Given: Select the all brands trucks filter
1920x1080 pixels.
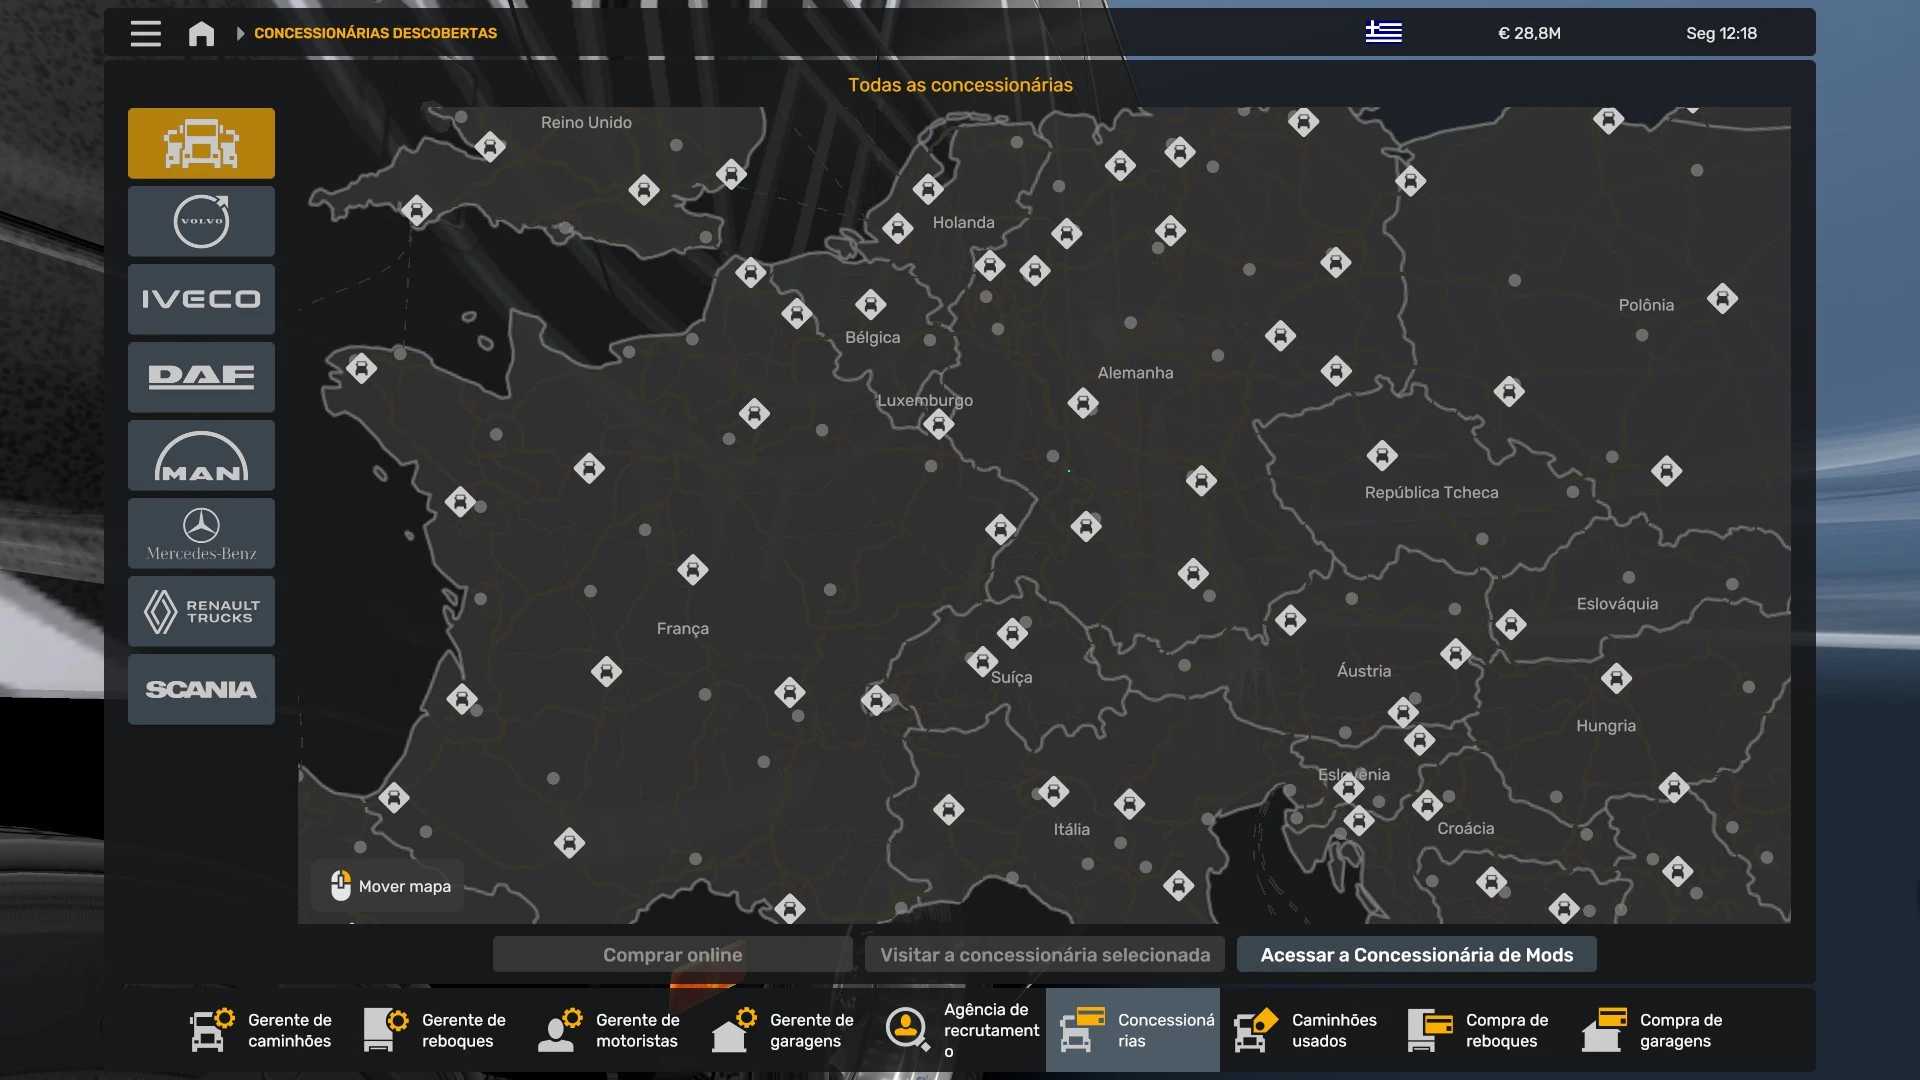Looking at the screenshot, I should coord(201,143).
